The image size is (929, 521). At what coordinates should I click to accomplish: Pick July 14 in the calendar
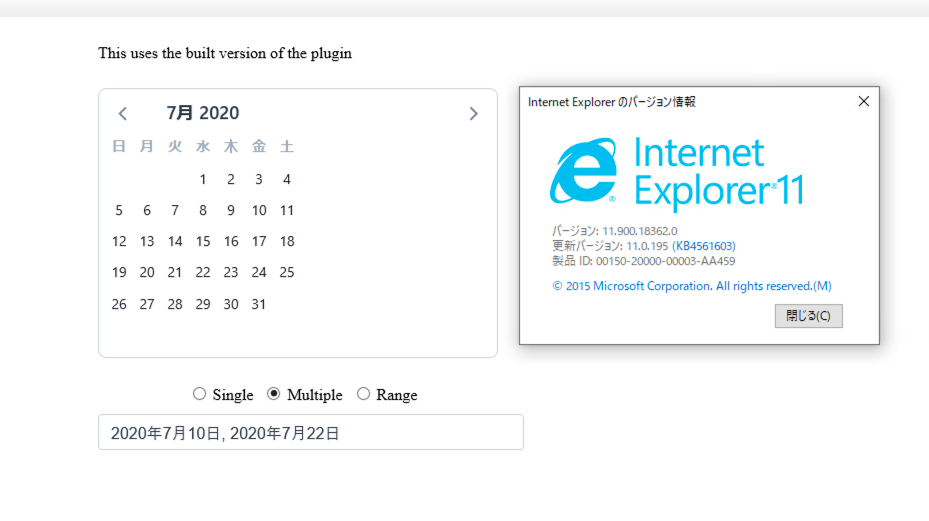tap(175, 241)
